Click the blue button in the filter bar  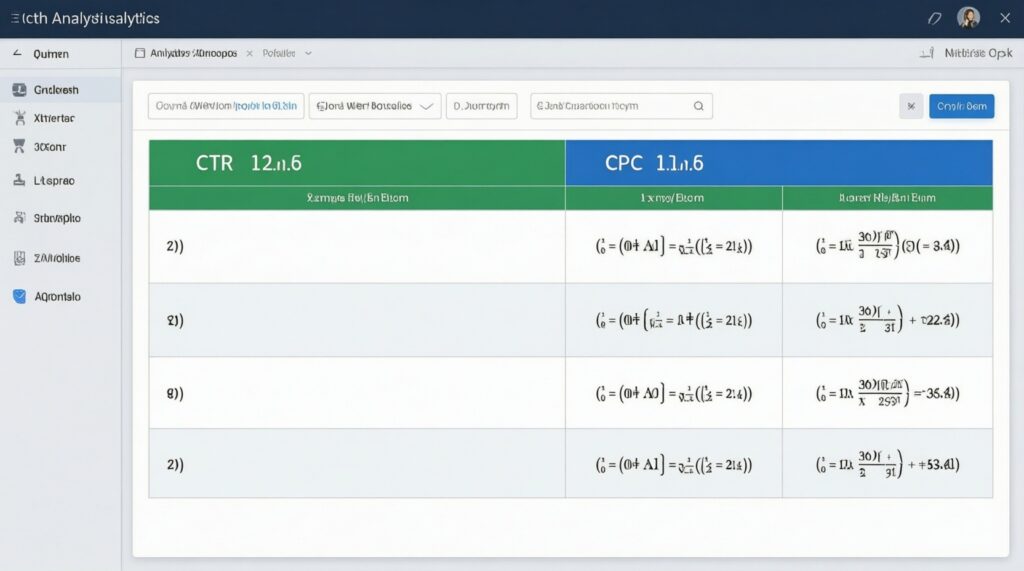961,106
